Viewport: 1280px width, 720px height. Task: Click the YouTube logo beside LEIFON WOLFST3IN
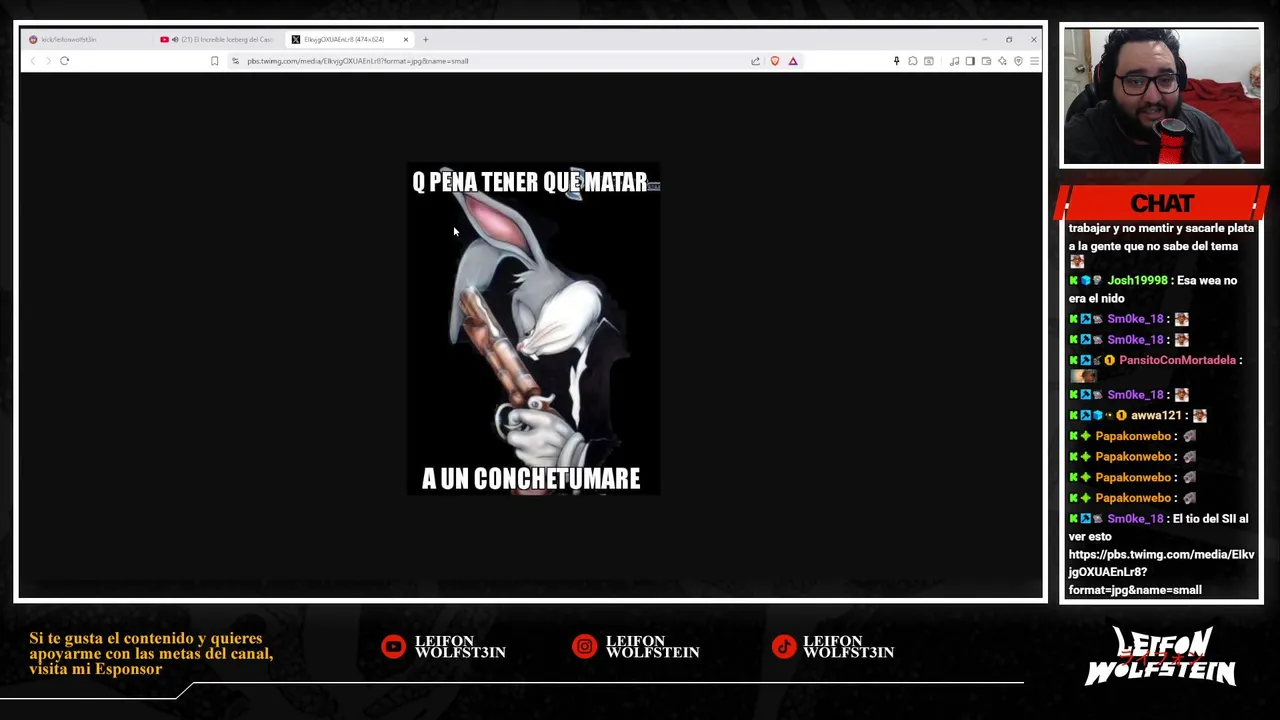pos(393,647)
